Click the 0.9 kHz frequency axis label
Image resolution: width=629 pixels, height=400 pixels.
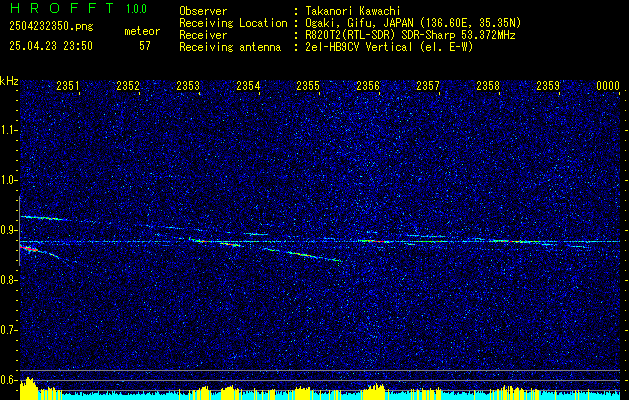tap(9, 230)
